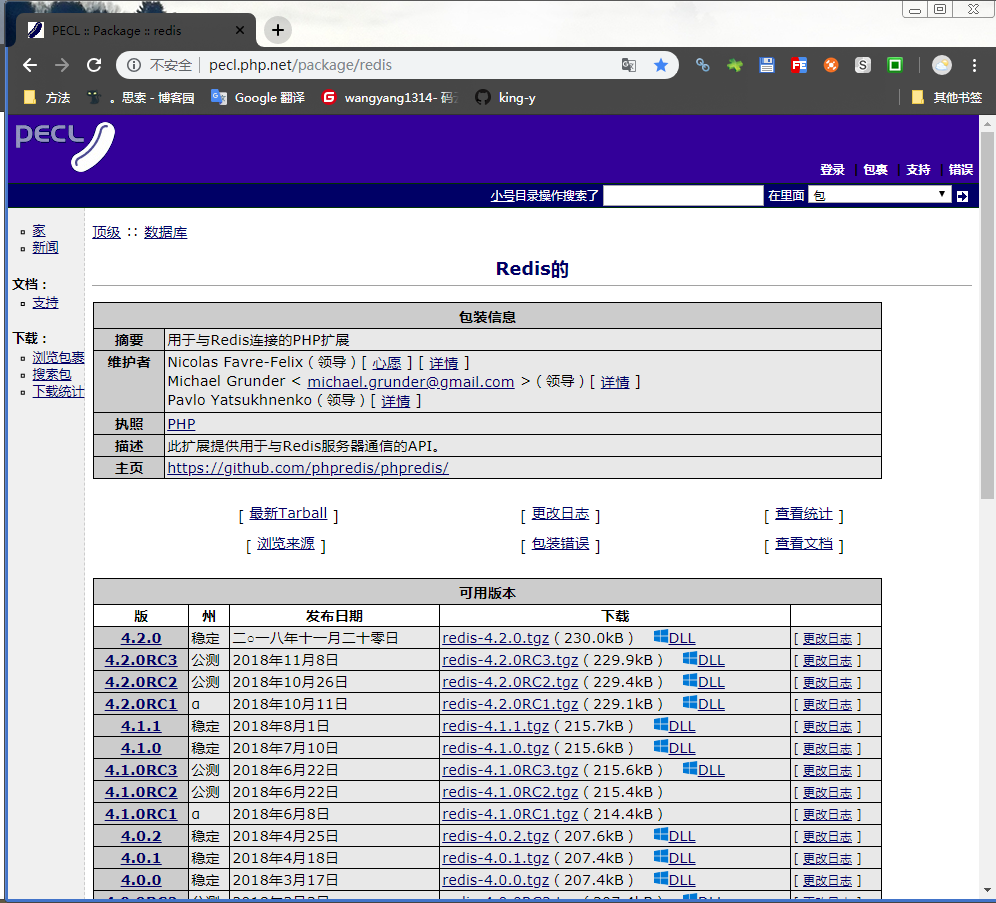This screenshot has width=996, height=903.
Task: Click the michael.grunder@gmail.com email link
Action: (x=410, y=382)
